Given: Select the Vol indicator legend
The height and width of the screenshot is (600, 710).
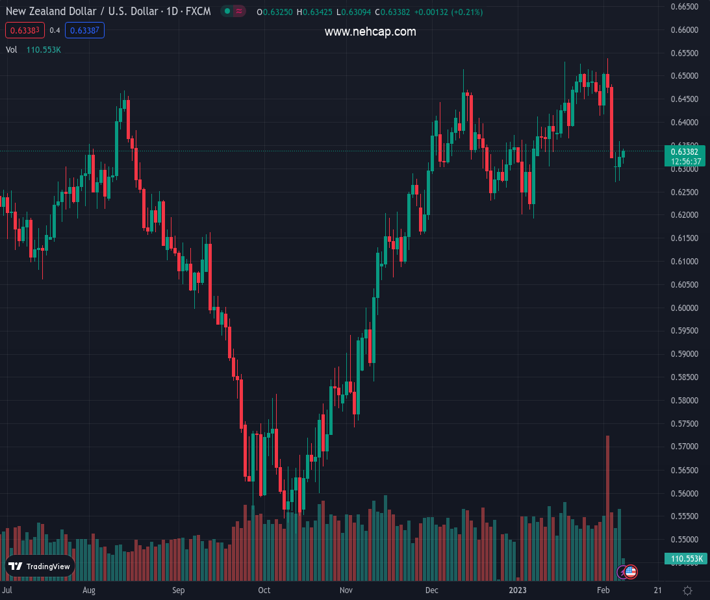Looking at the screenshot, I should (x=11, y=49).
